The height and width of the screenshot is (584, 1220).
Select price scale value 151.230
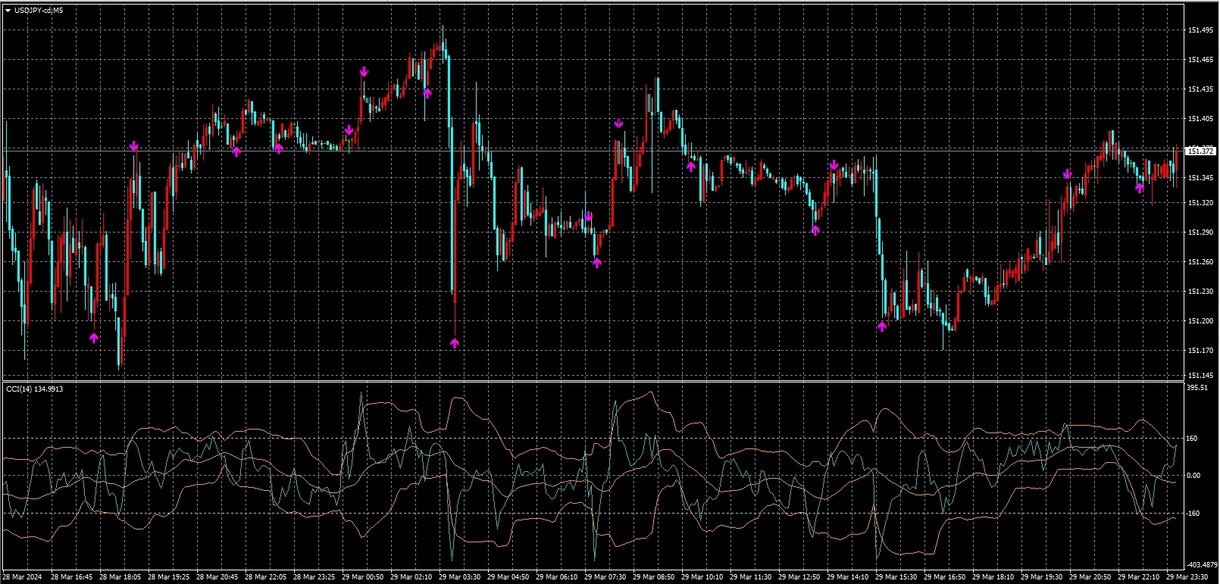1200,292
